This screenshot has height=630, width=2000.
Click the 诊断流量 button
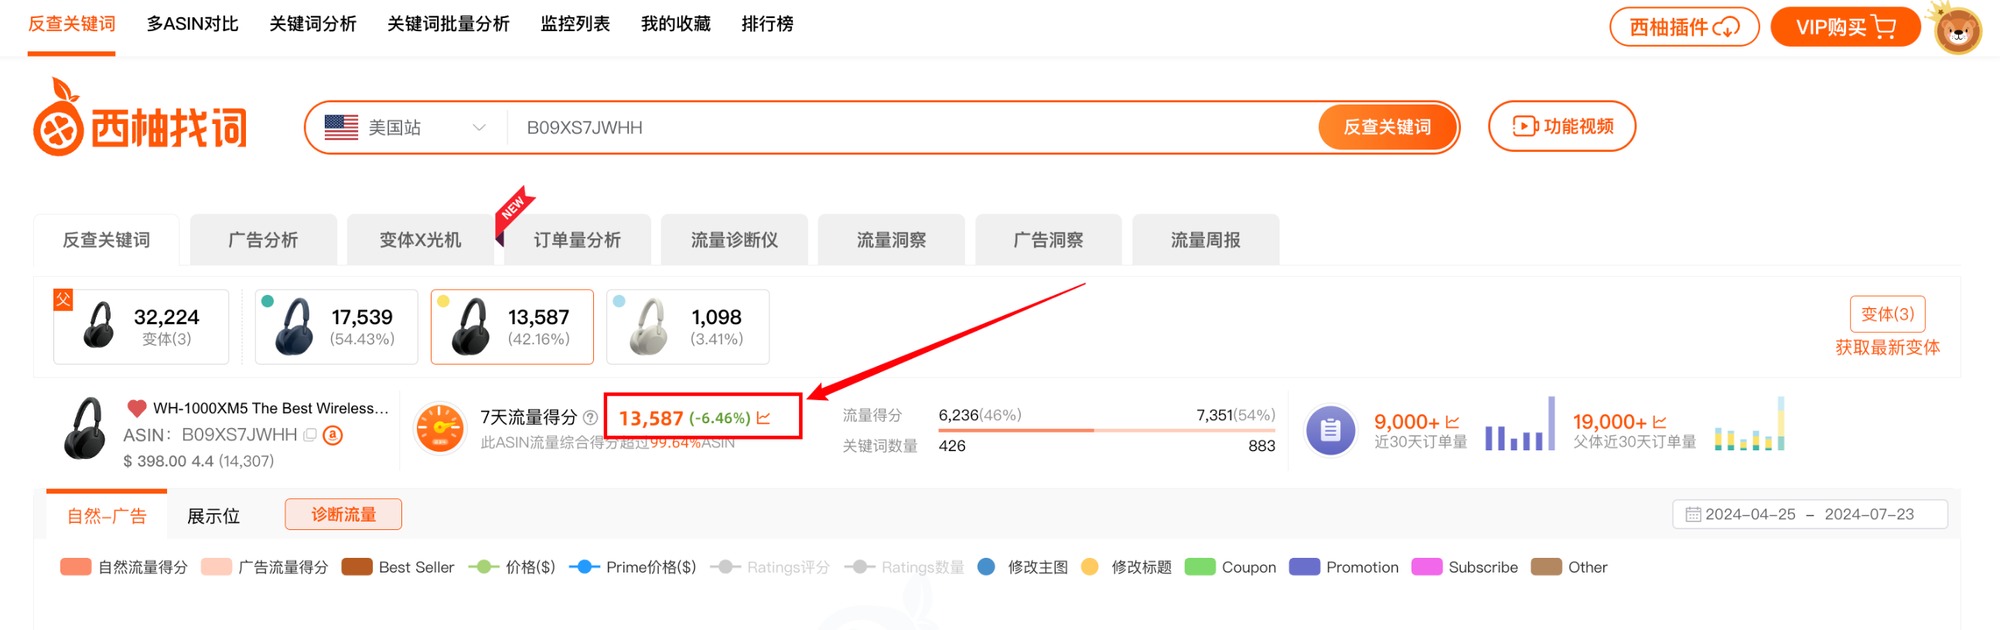point(343,514)
